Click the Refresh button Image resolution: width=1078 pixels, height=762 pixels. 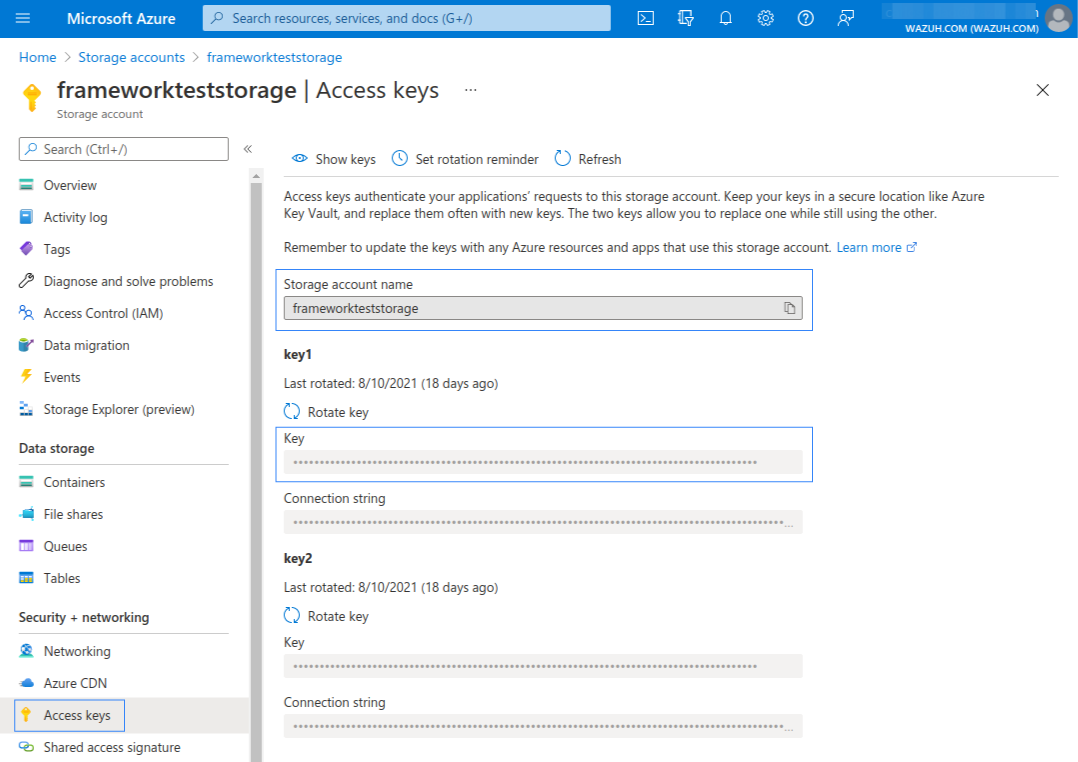click(588, 159)
